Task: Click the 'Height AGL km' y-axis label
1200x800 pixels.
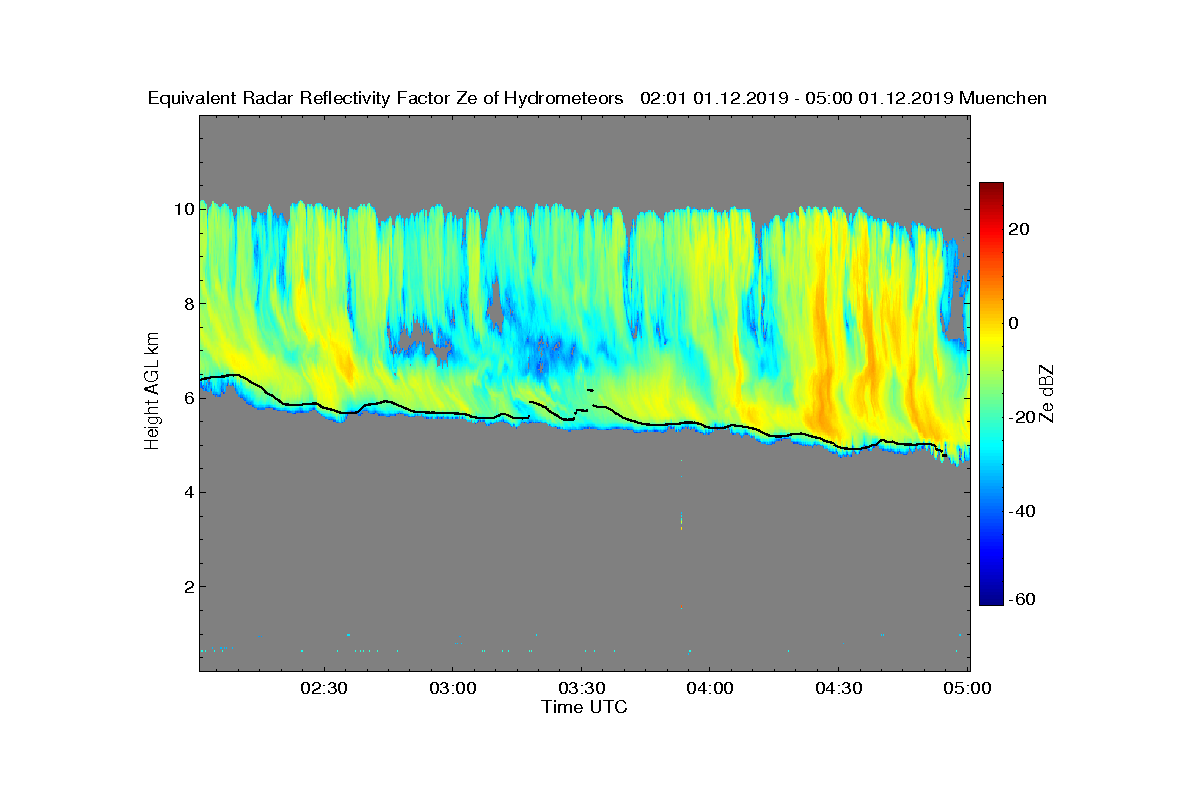Action: pyautogui.click(x=153, y=392)
